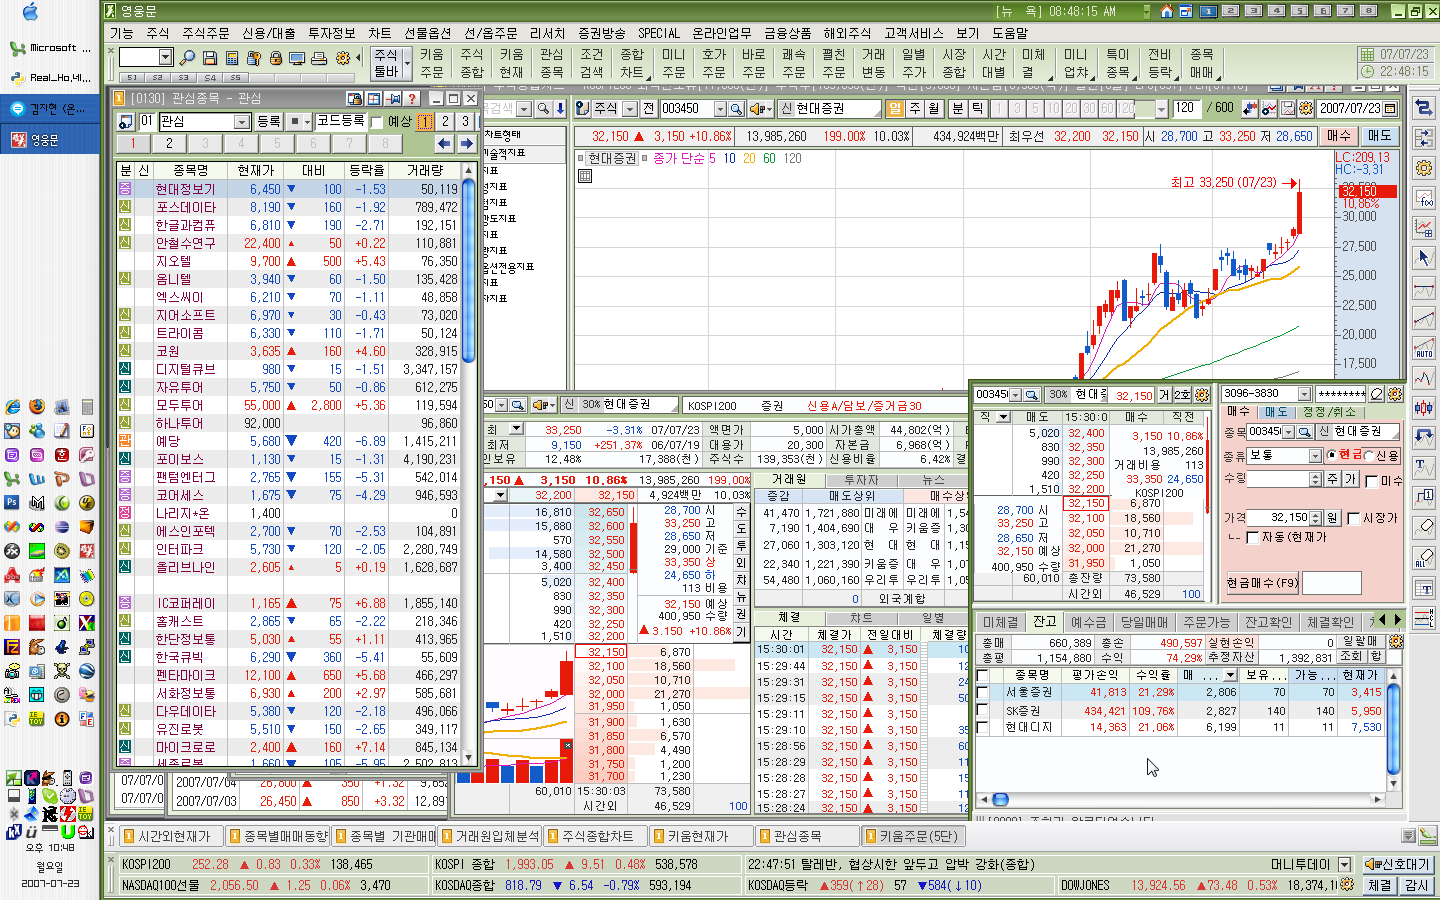
Task: Open Firefox from the desktop icon grid
Action: pyautogui.click(x=37, y=406)
